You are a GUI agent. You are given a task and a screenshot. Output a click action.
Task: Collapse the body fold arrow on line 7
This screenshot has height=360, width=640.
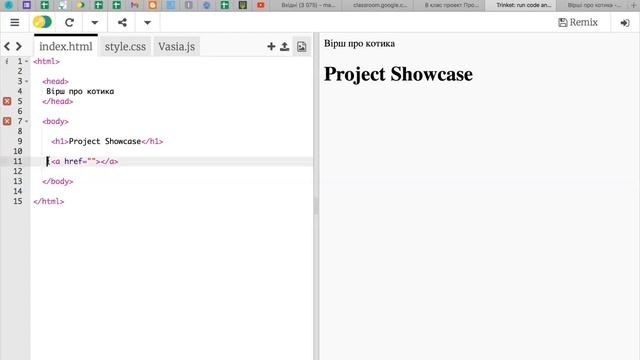27,122
